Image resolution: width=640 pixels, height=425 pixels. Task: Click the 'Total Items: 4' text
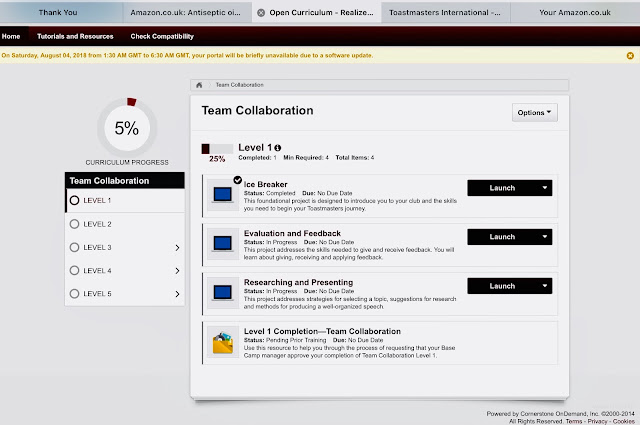click(x=355, y=158)
